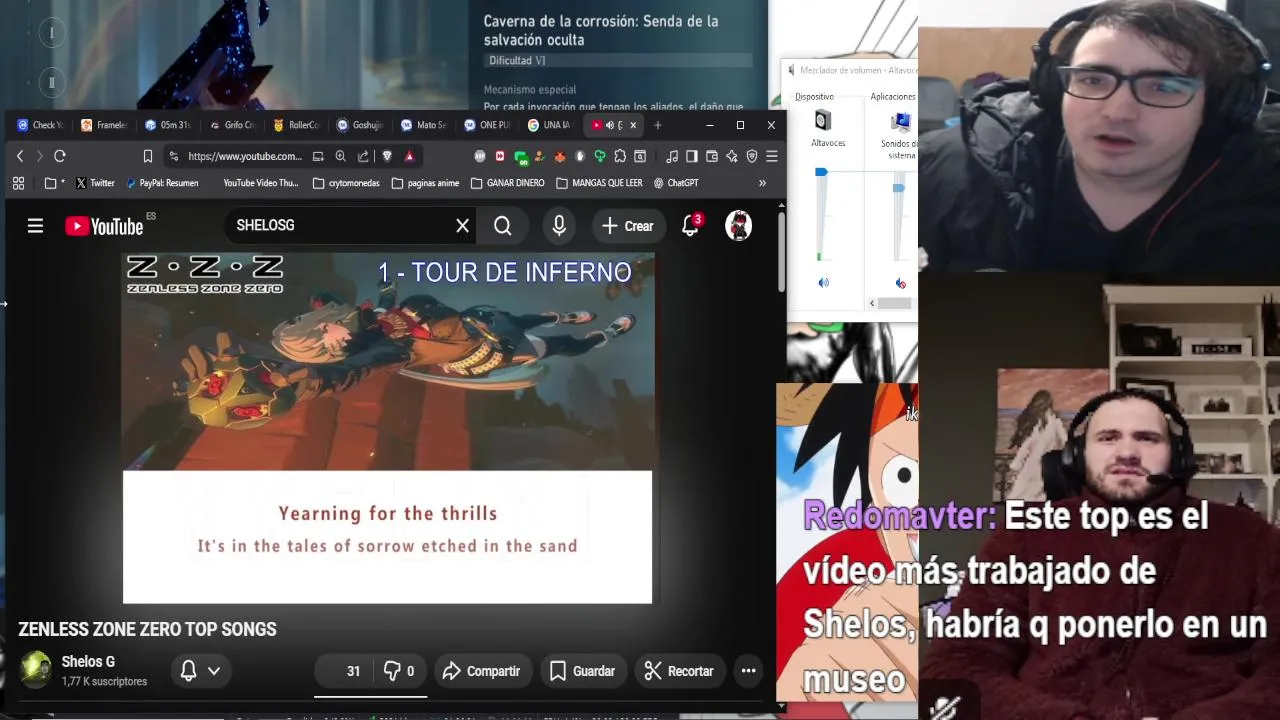Adjust Sonidos del sistema volume slider

pos(898,187)
